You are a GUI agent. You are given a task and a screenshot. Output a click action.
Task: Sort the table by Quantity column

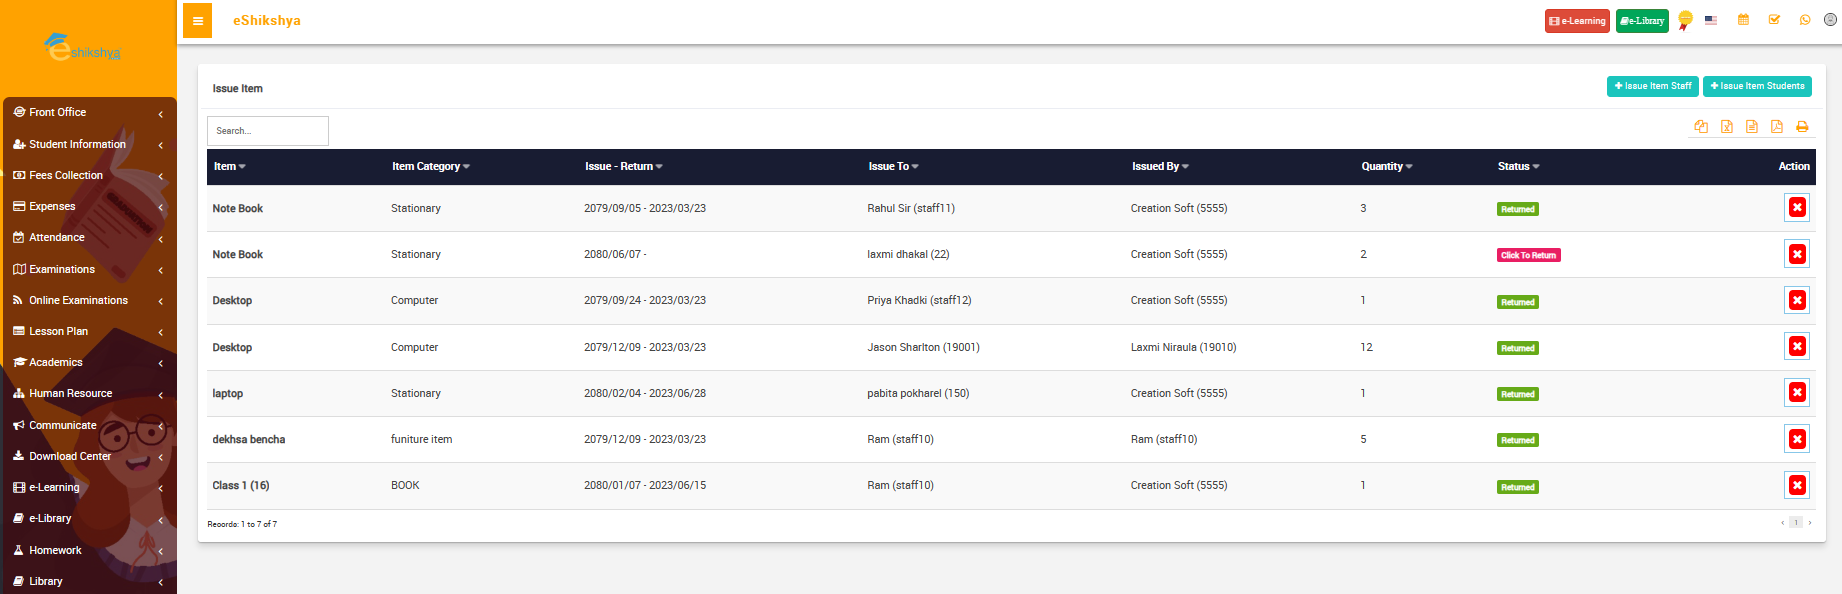point(1386,167)
